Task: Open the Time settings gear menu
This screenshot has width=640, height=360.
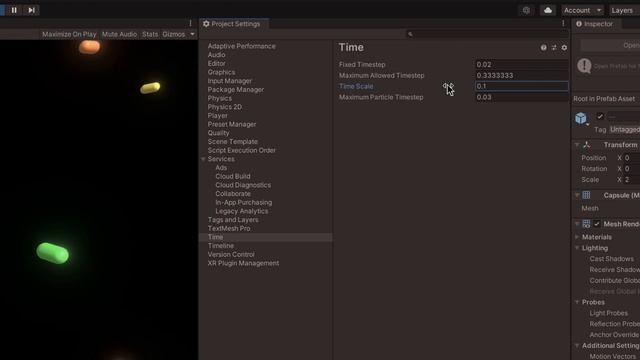Action: [x=564, y=48]
